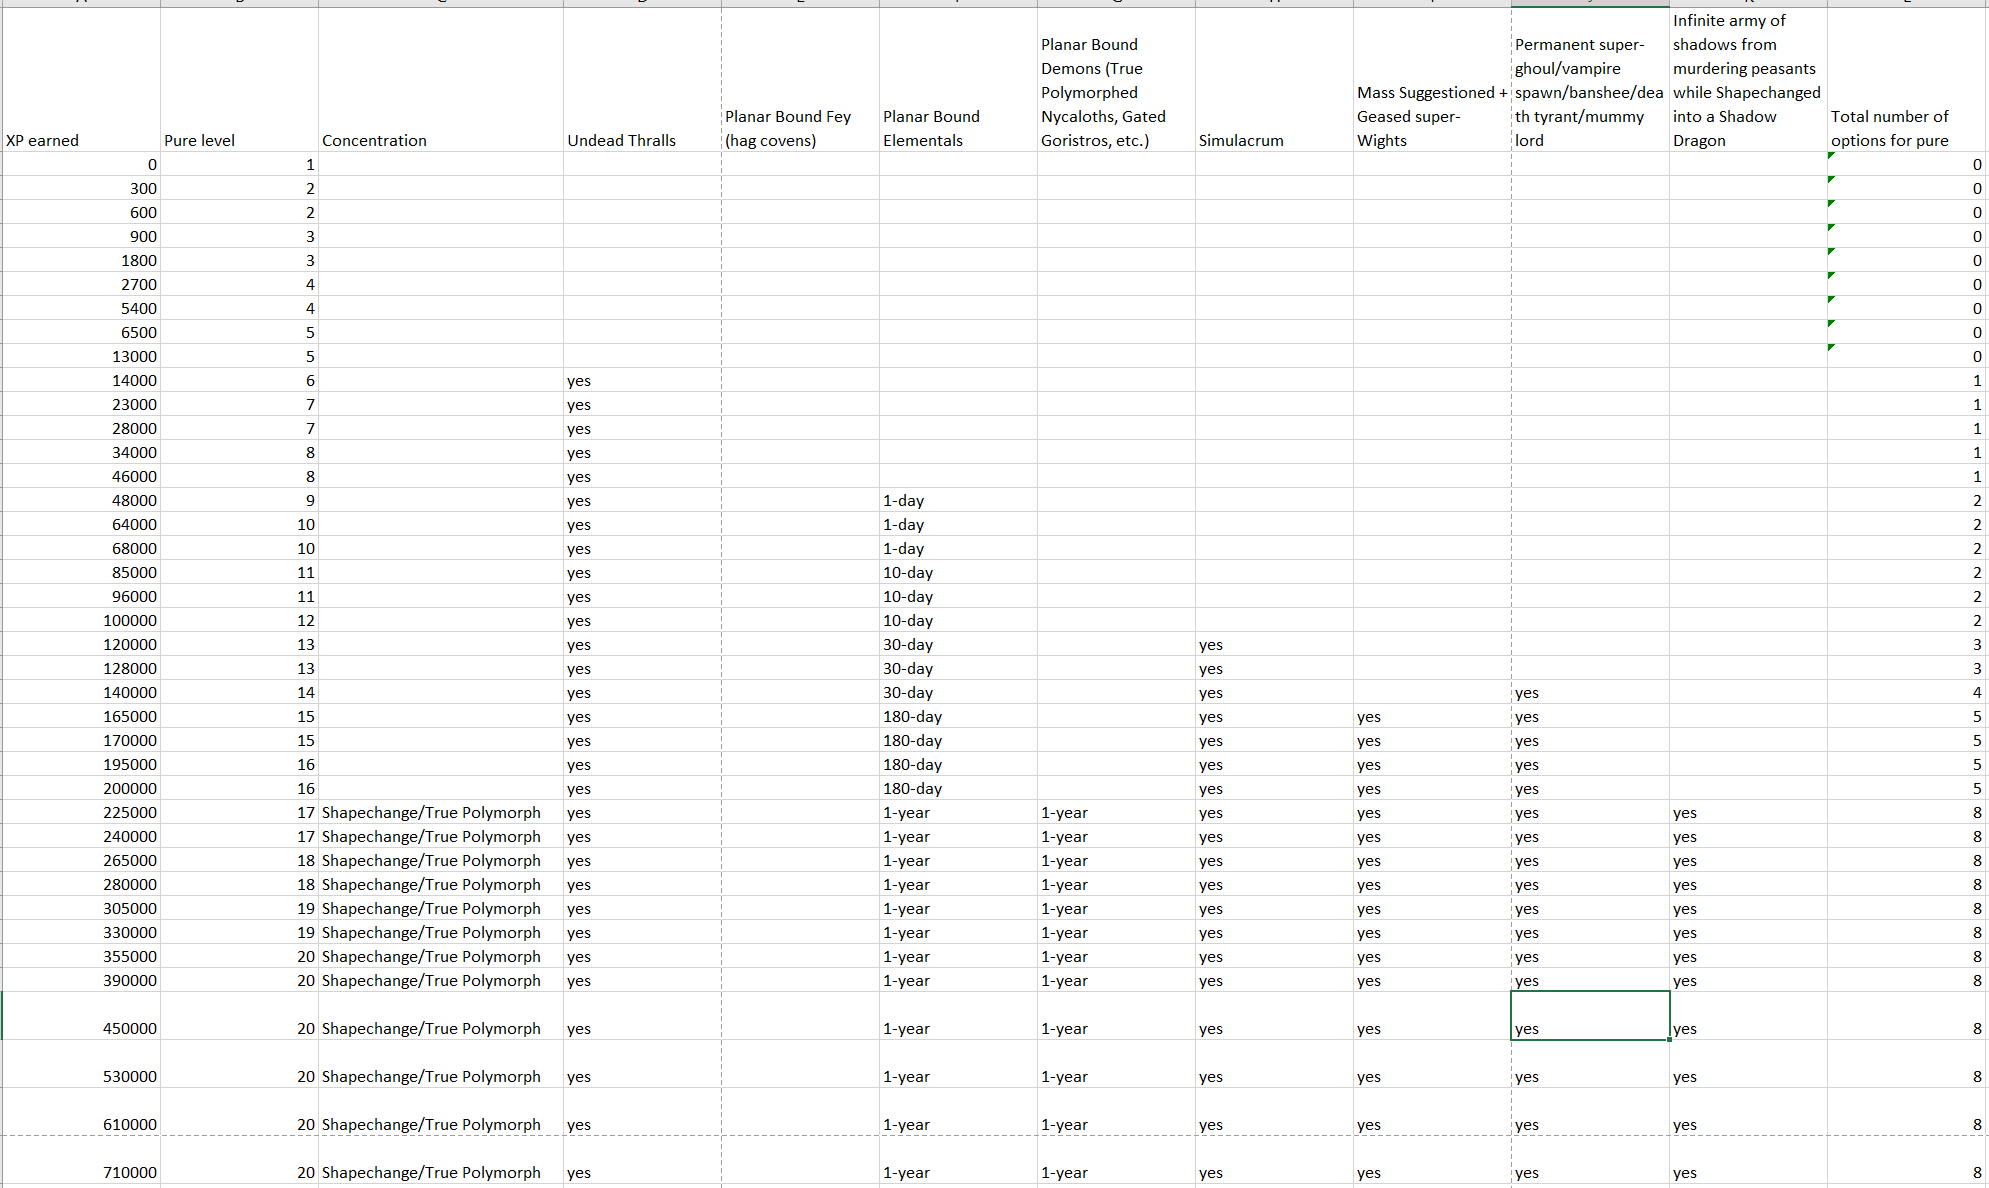Select the Simulacrum "yes" in the 120000 row
Viewport: 1989px width, 1188px height.
point(1274,644)
